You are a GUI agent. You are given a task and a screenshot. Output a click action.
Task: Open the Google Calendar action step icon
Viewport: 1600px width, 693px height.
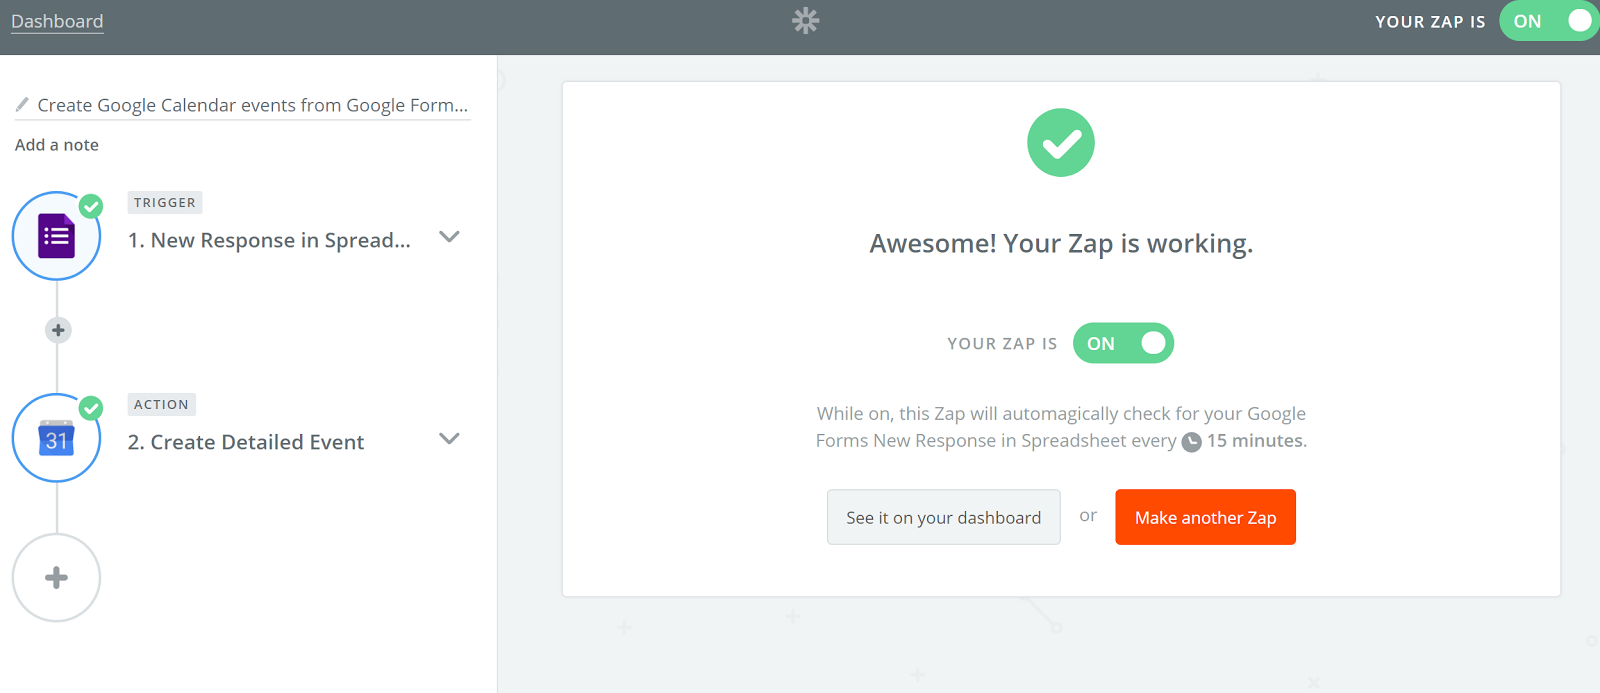56,438
